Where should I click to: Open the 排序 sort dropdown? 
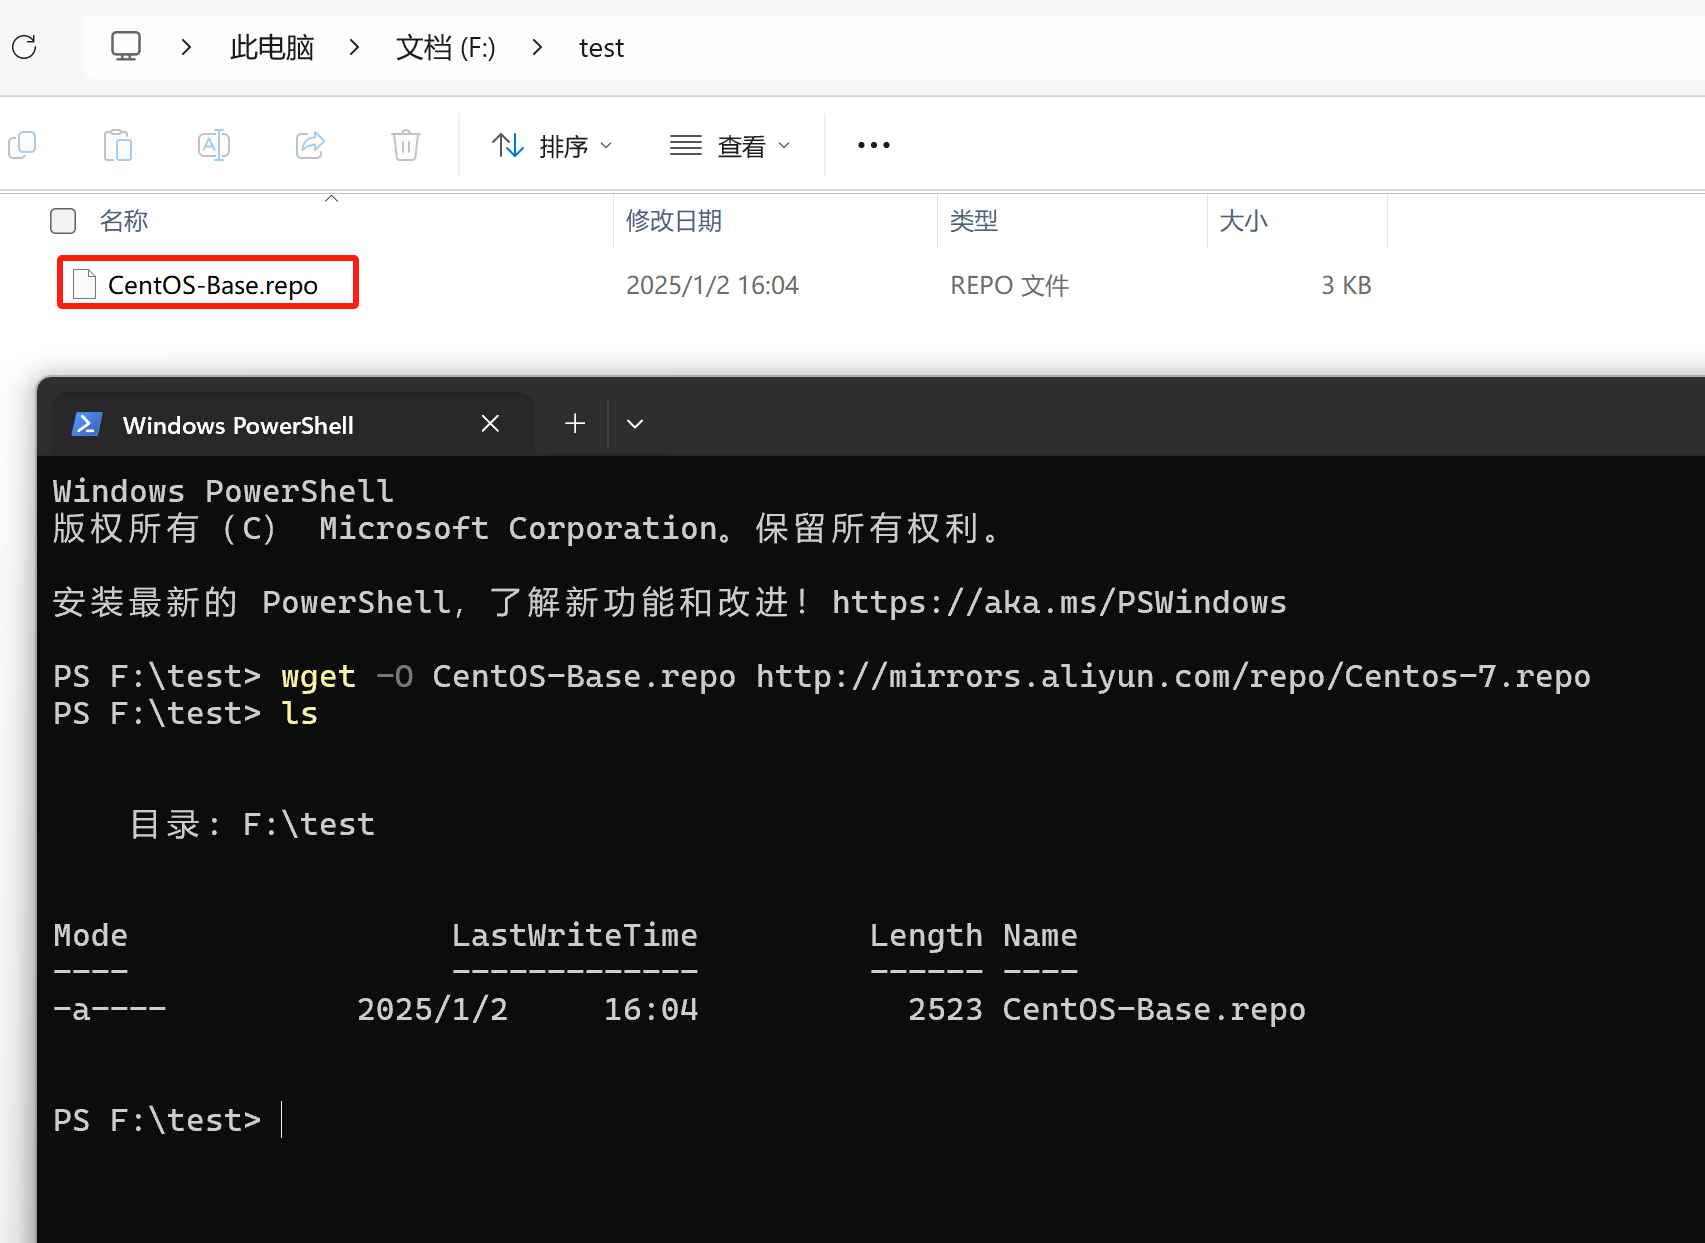(551, 146)
